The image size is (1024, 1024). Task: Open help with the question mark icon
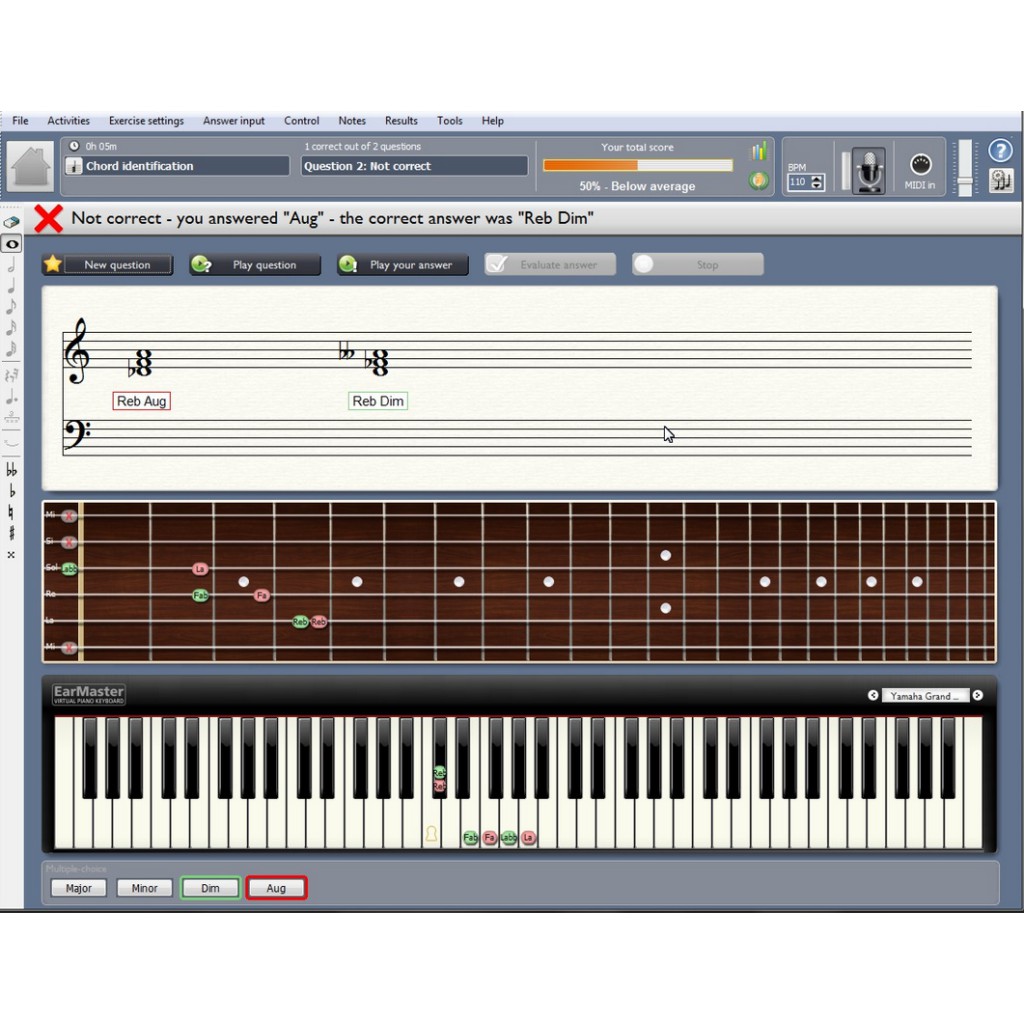(1000, 151)
